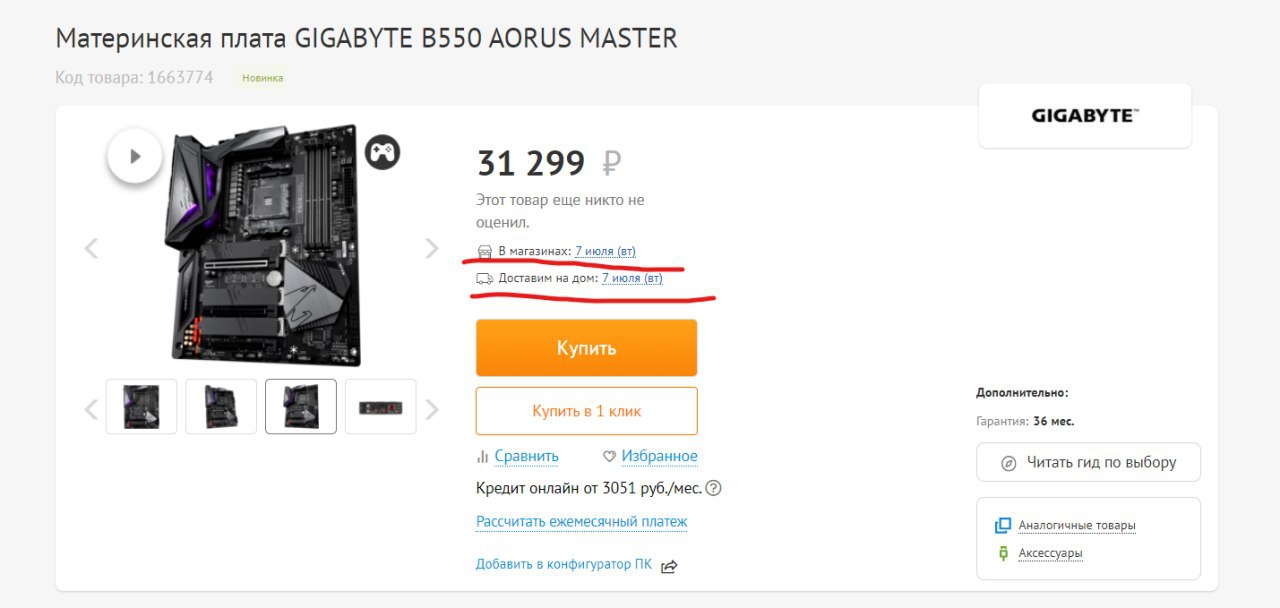Go to previous thumbnails with left arrow
The width and height of the screenshot is (1280, 608).
click(x=92, y=408)
